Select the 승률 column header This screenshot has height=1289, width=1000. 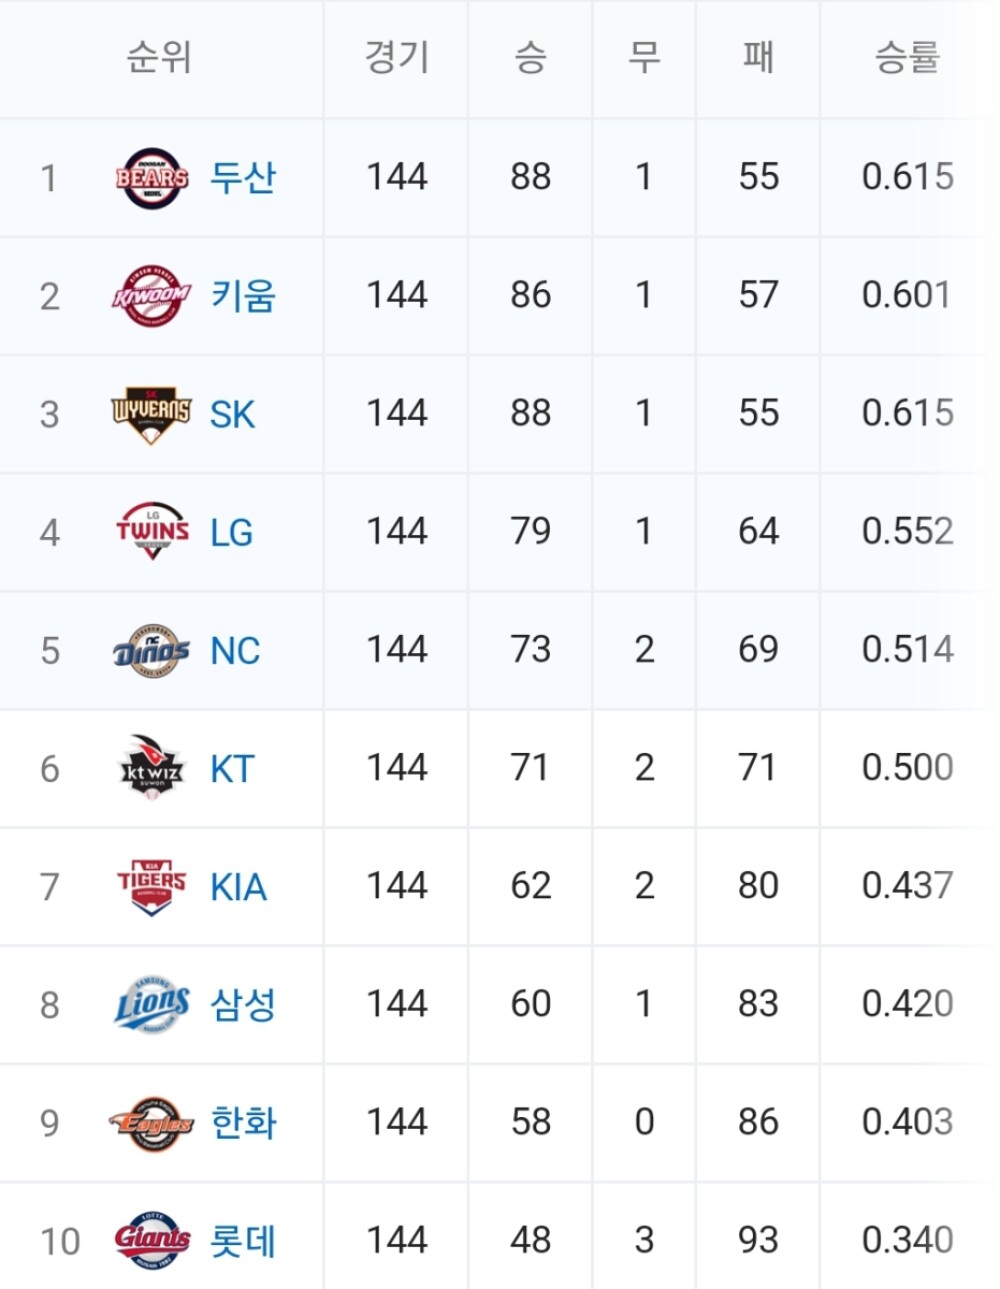pyautogui.click(x=907, y=57)
